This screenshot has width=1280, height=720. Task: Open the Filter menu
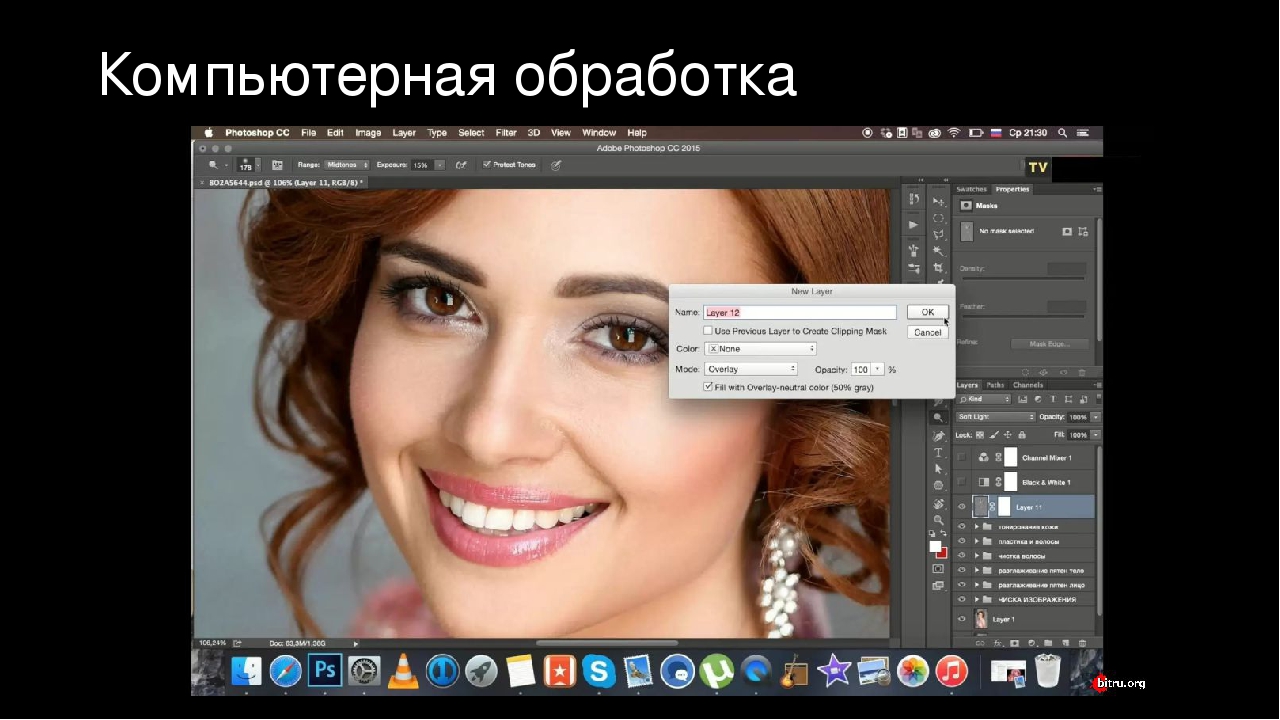(x=506, y=133)
